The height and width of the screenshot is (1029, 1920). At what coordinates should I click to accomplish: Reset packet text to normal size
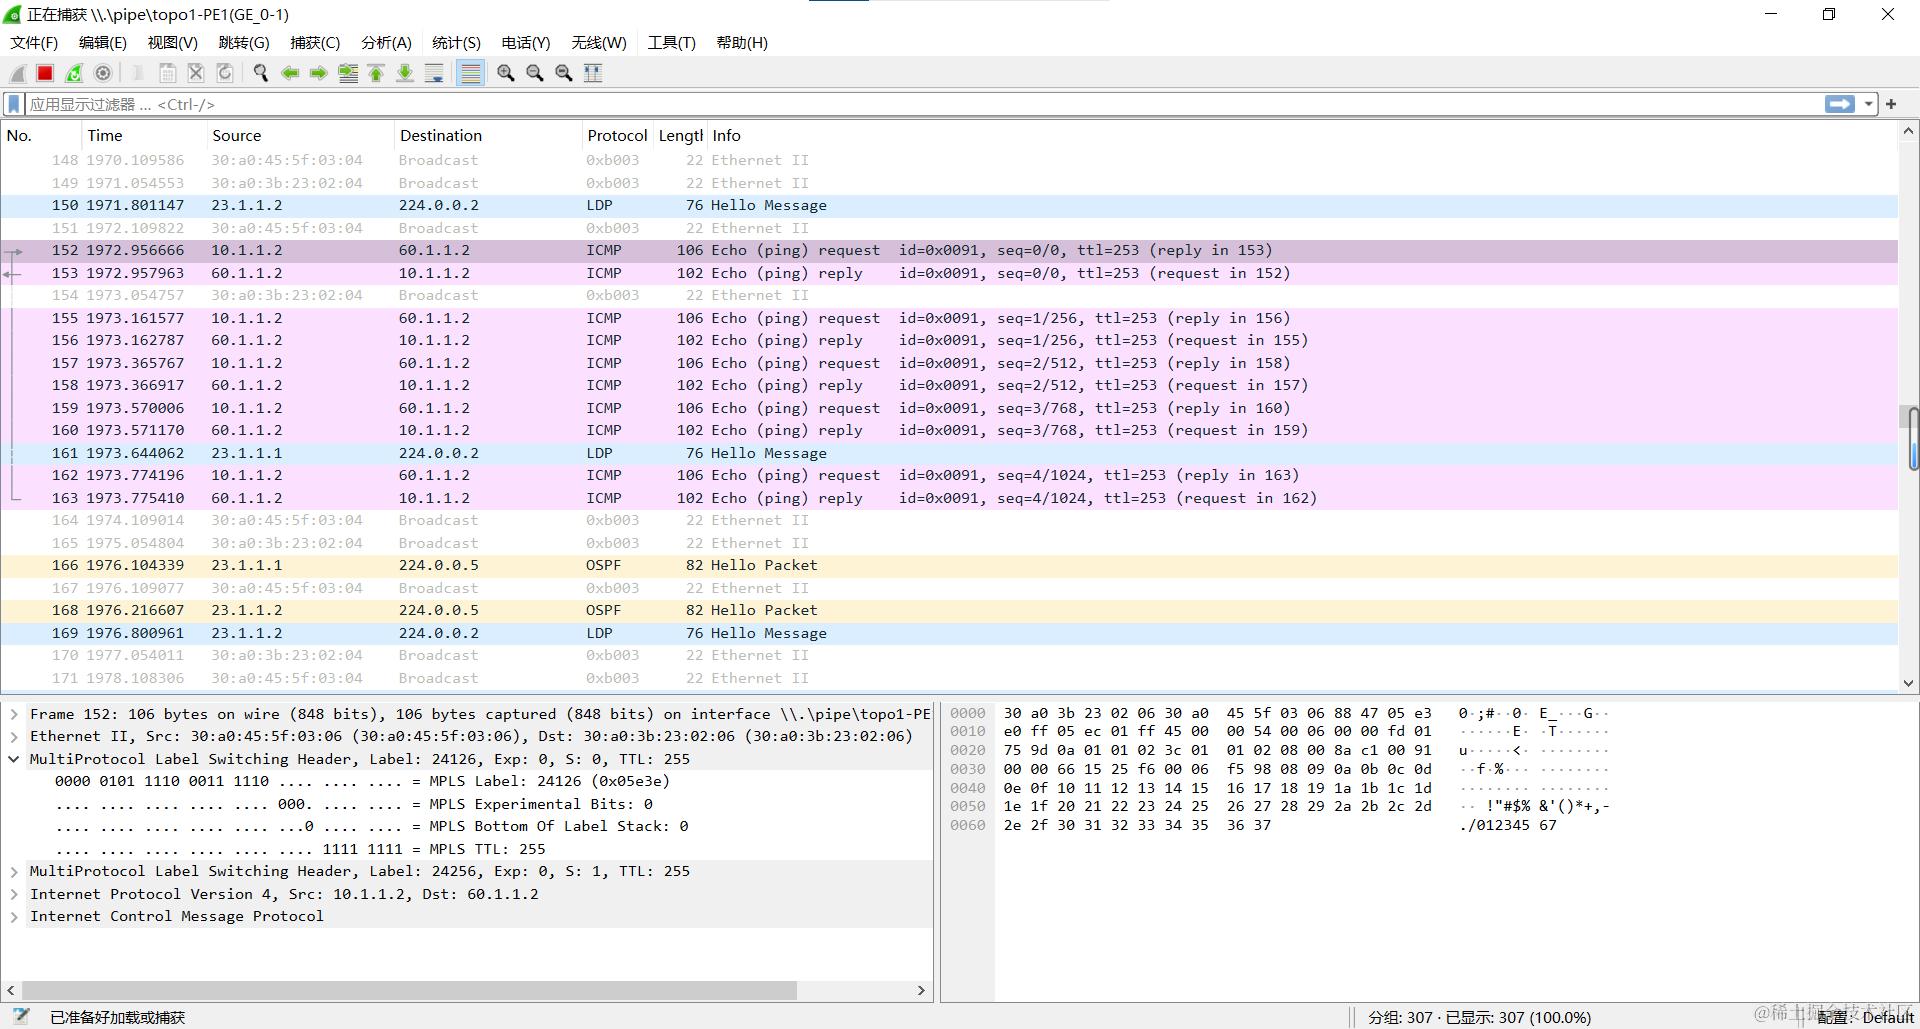coord(564,73)
